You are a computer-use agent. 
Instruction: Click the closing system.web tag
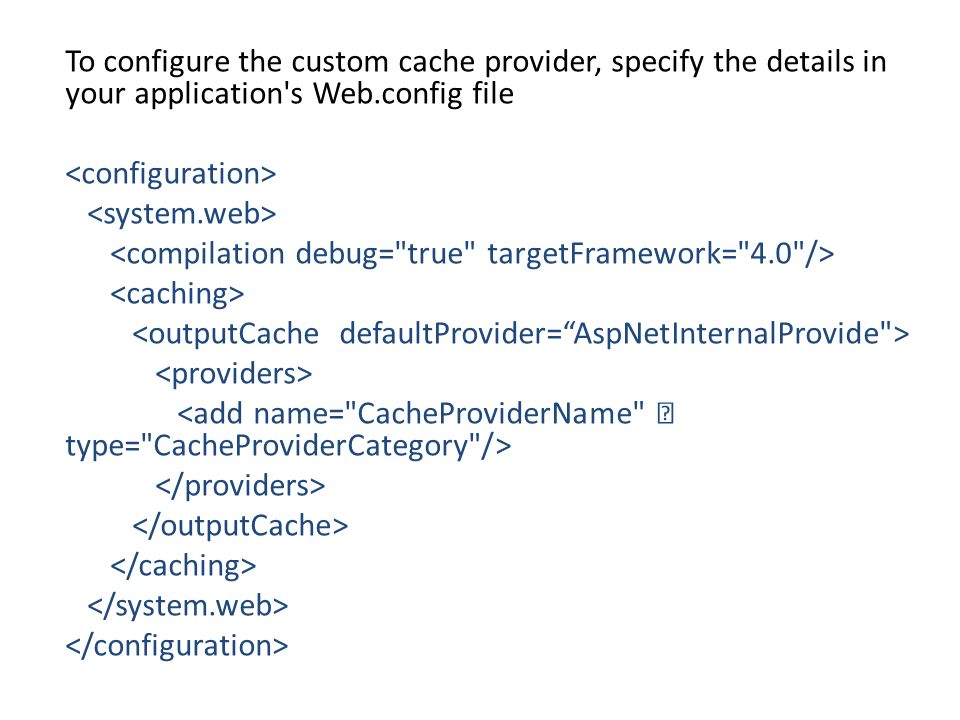pyautogui.click(x=187, y=606)
